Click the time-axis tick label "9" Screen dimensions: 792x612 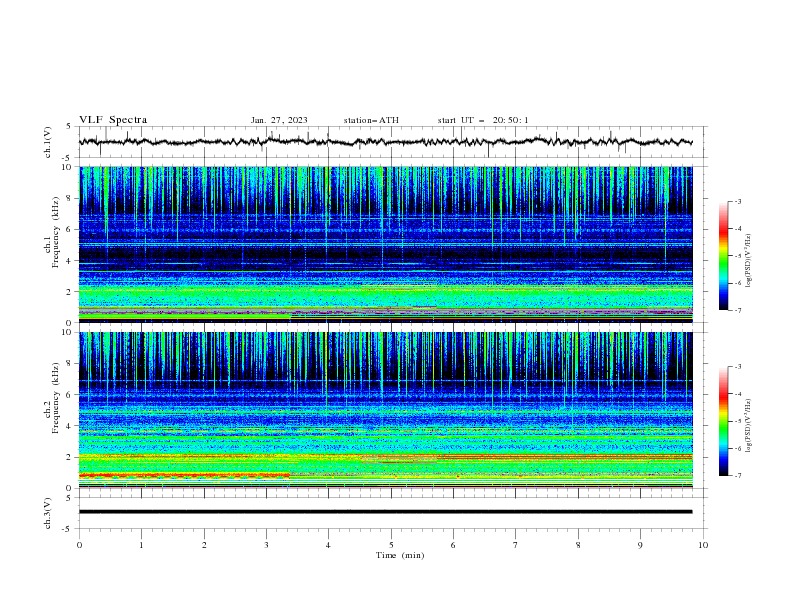(641, 545)
